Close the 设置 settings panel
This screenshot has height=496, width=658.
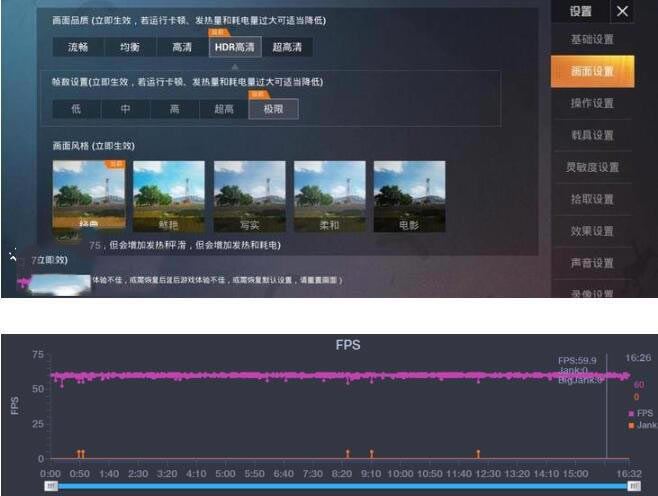(622, 11)
